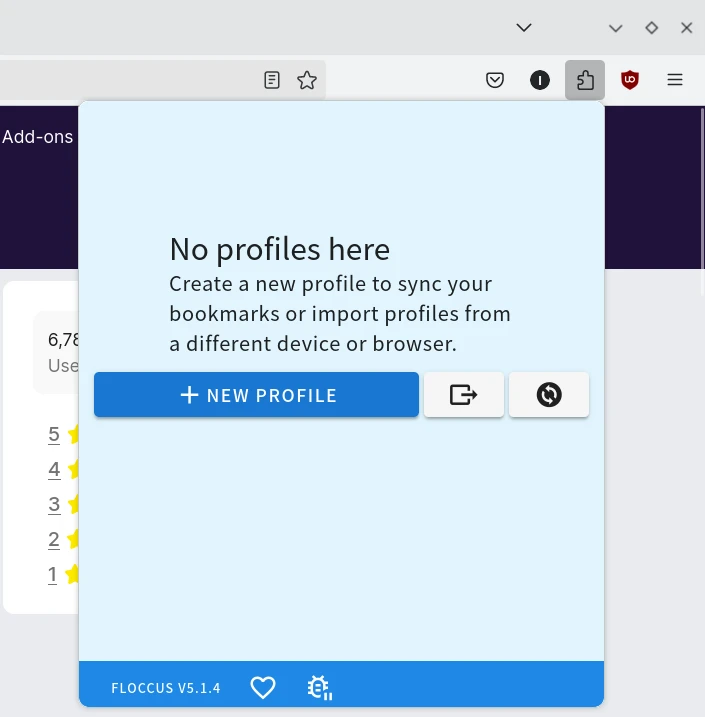Click the black circle extension icon
The width and height of the screenshot is (705, 717).
(539, 80)
